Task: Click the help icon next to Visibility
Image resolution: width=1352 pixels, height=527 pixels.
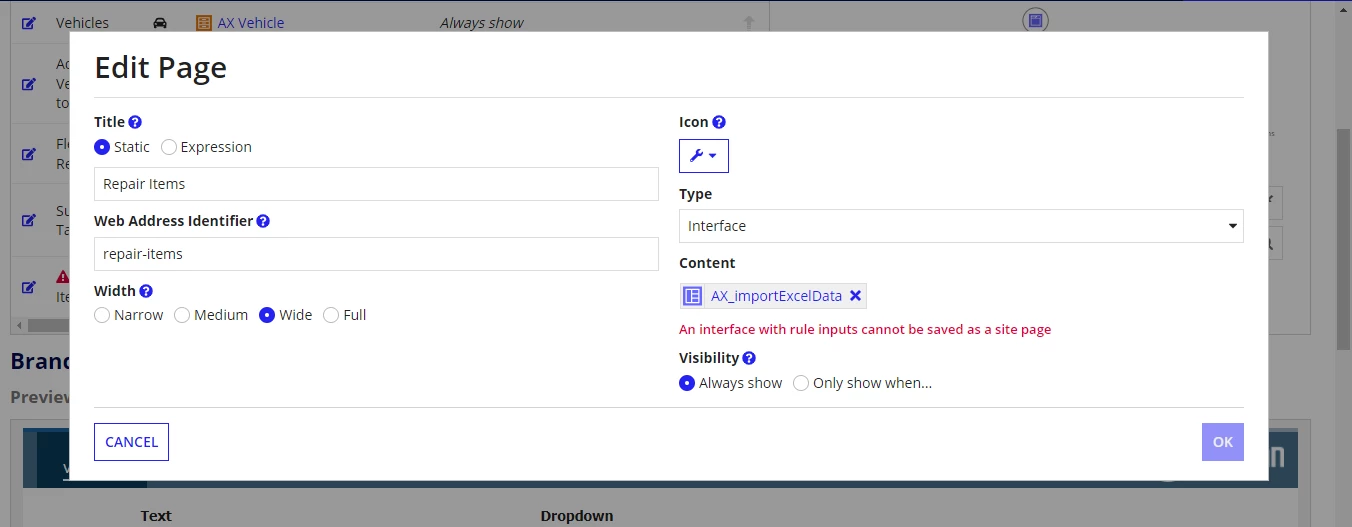Action: click(x=749, y=358)
